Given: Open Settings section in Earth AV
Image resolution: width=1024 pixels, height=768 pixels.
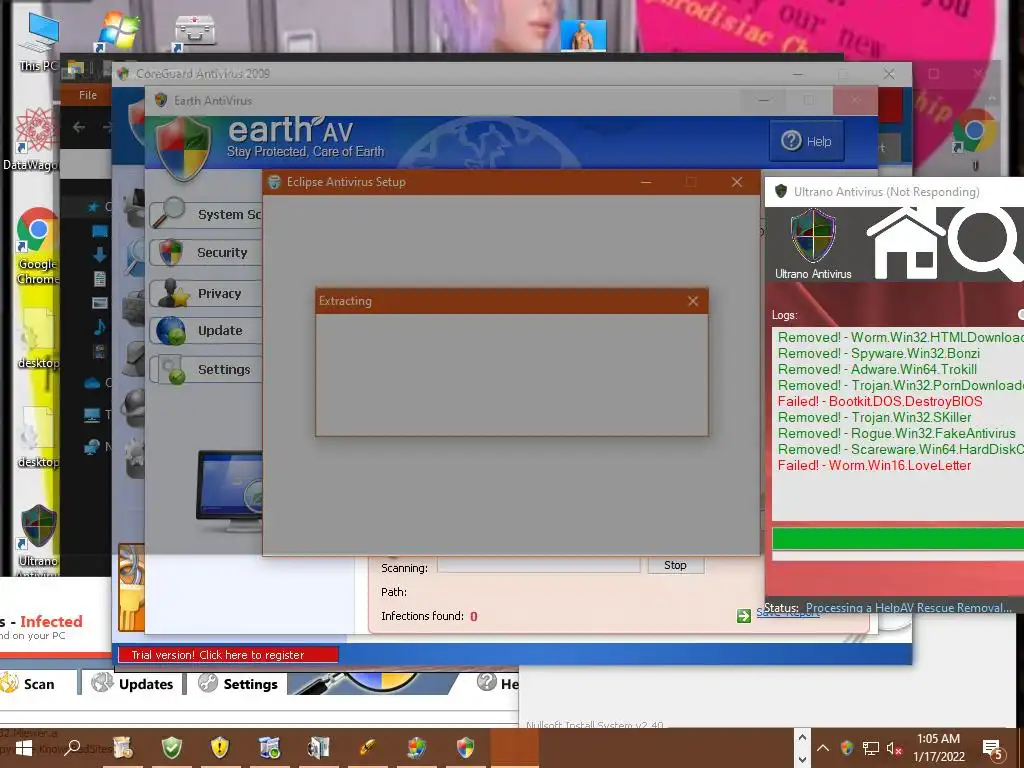Looking at the screenshot, I should click(205, 369).
